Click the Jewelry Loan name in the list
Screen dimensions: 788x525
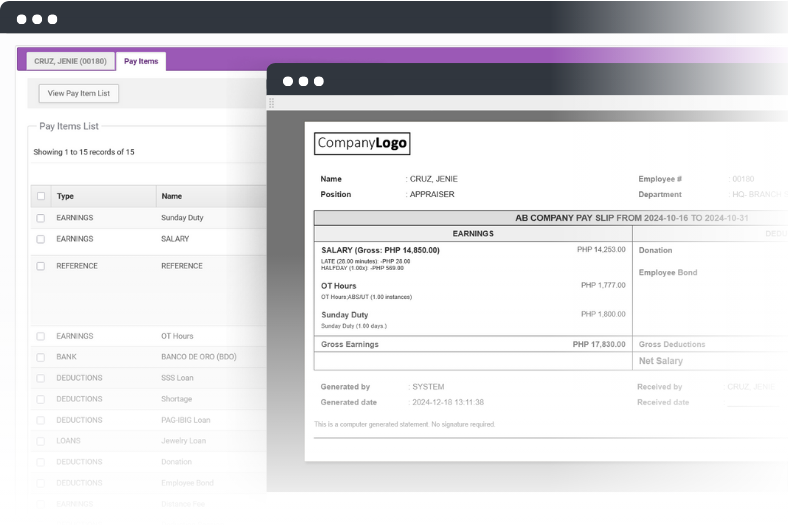[184, 441]
